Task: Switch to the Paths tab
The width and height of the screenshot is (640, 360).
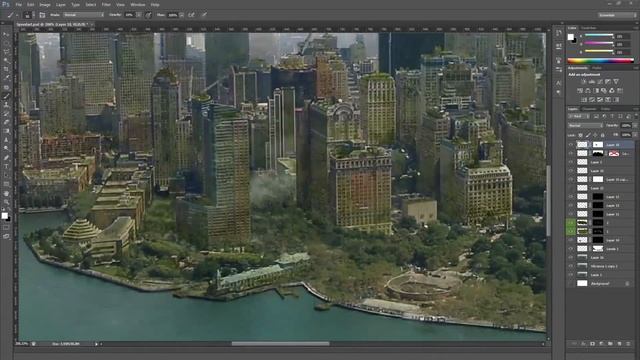Action: (605, 109)
